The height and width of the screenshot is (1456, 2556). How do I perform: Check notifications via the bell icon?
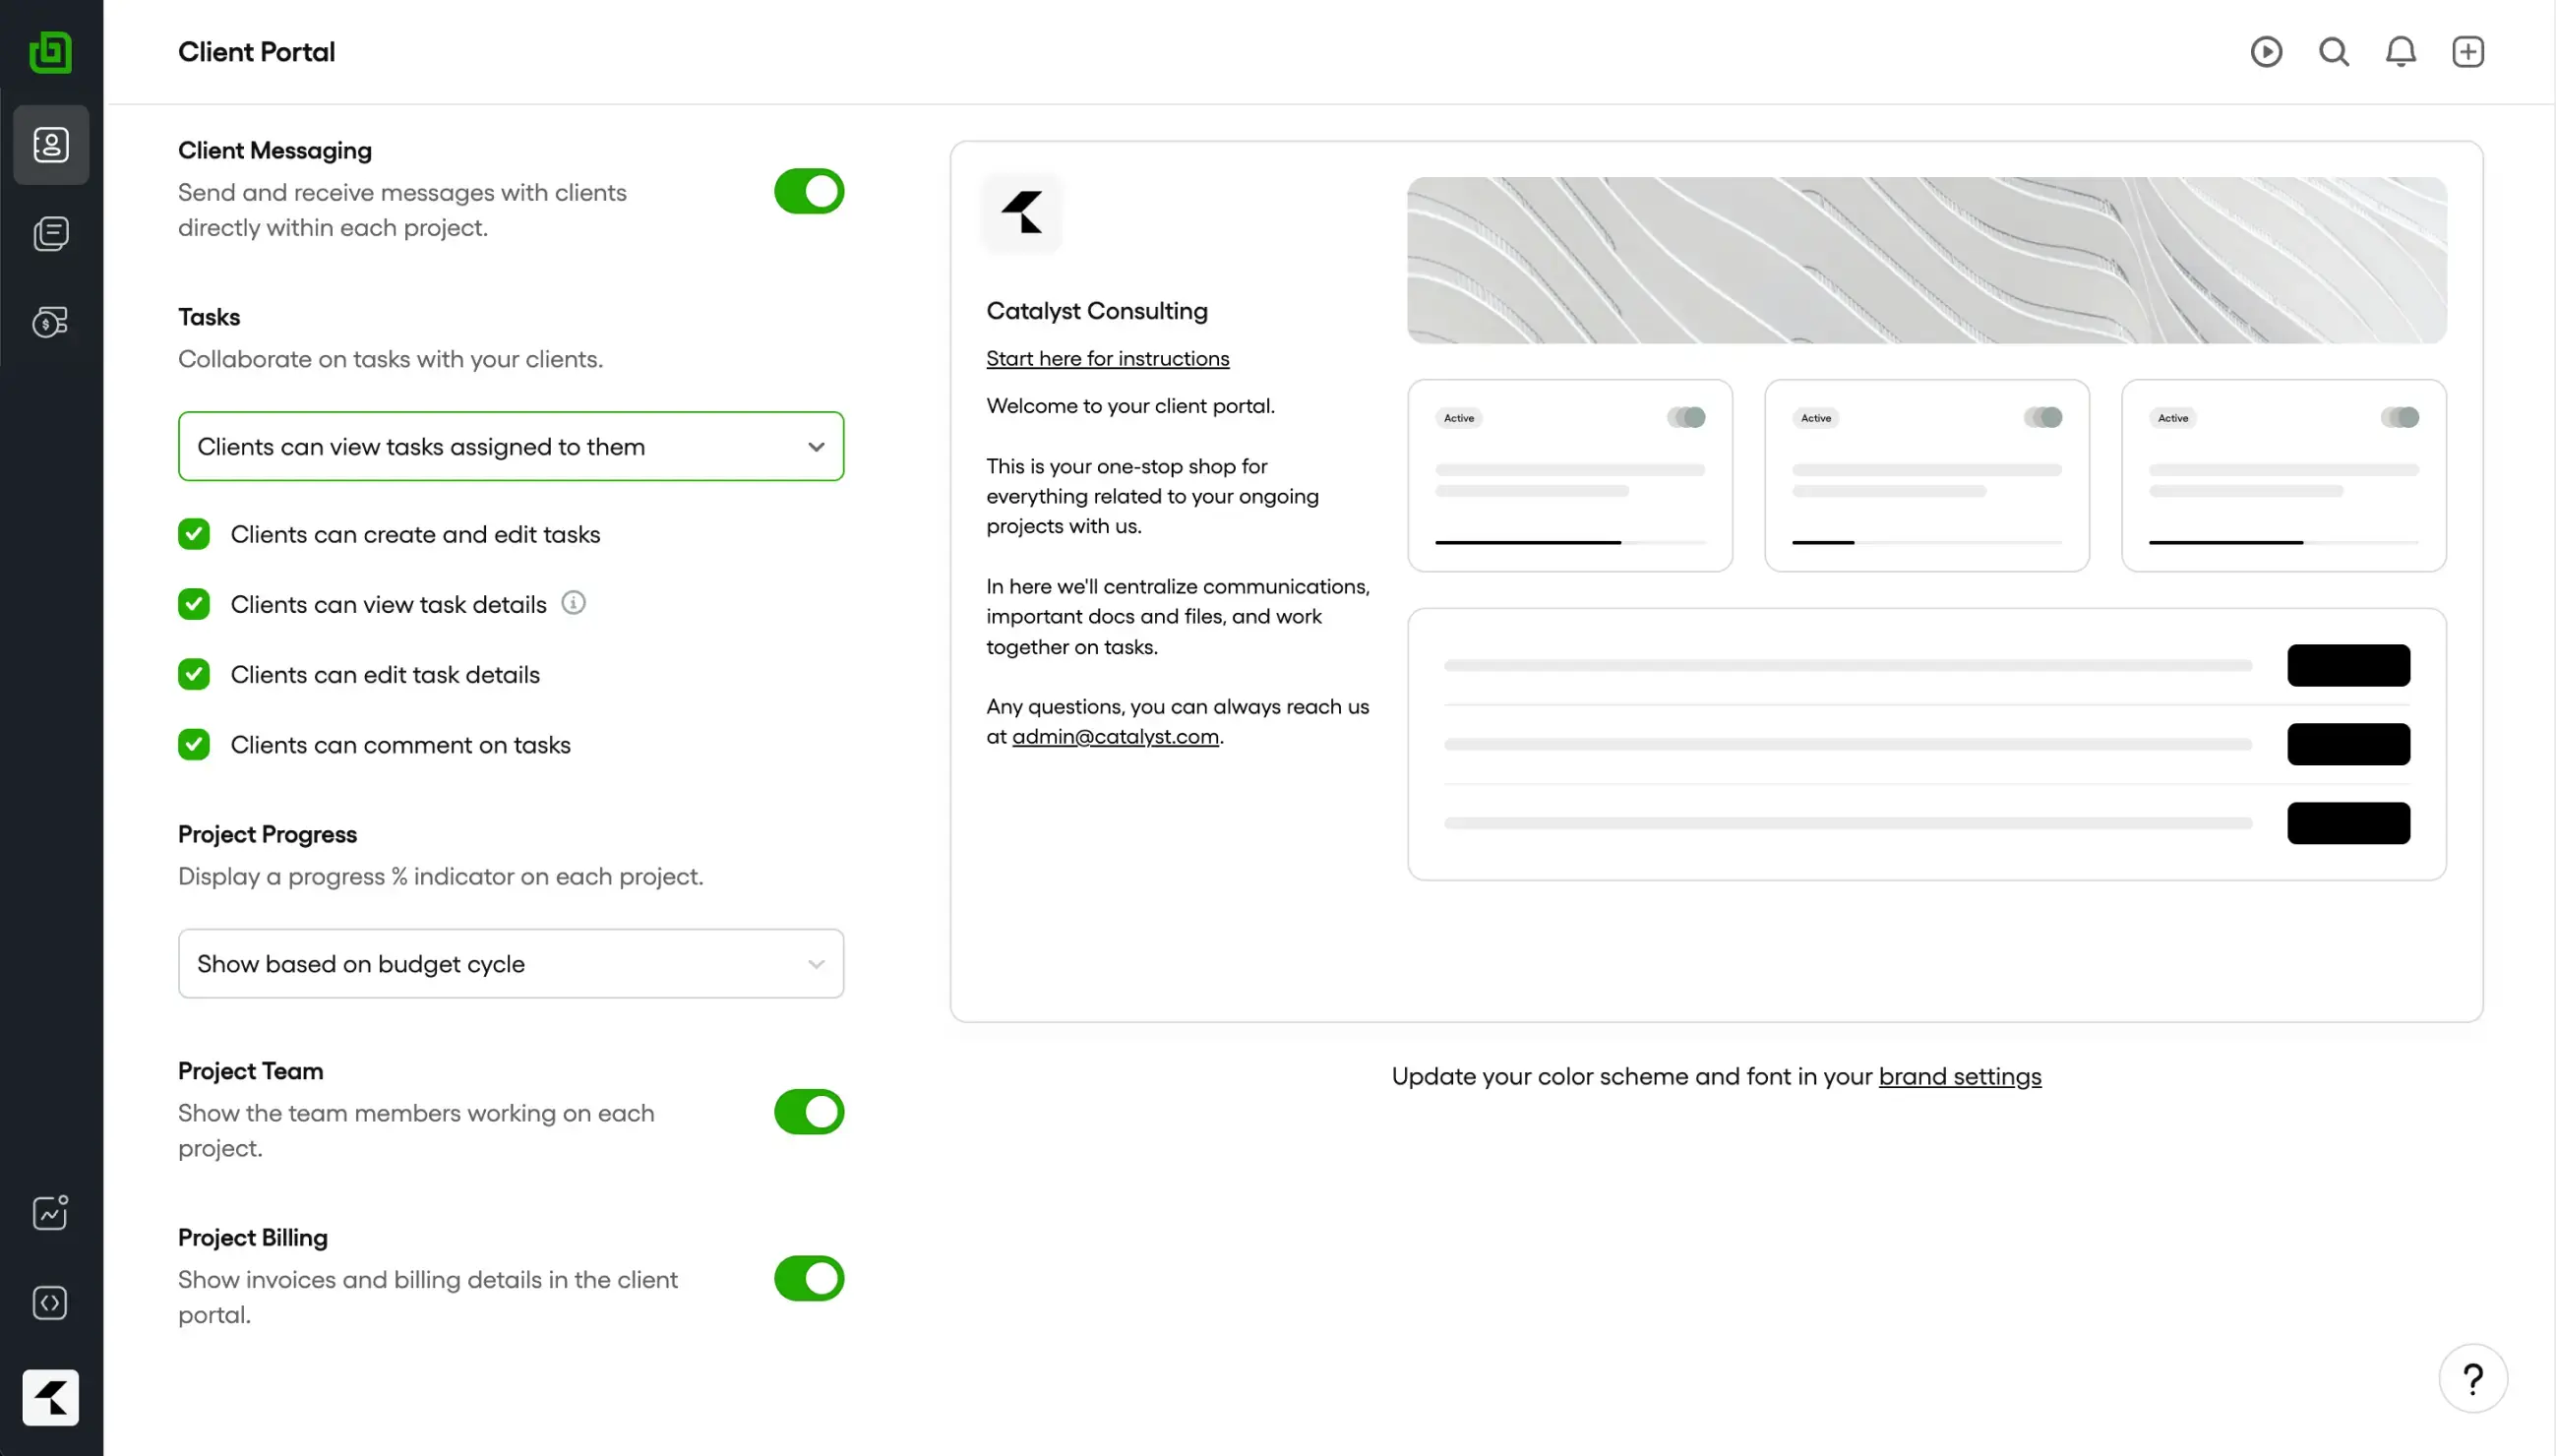pyautogui.click(x=2400, y=51)
